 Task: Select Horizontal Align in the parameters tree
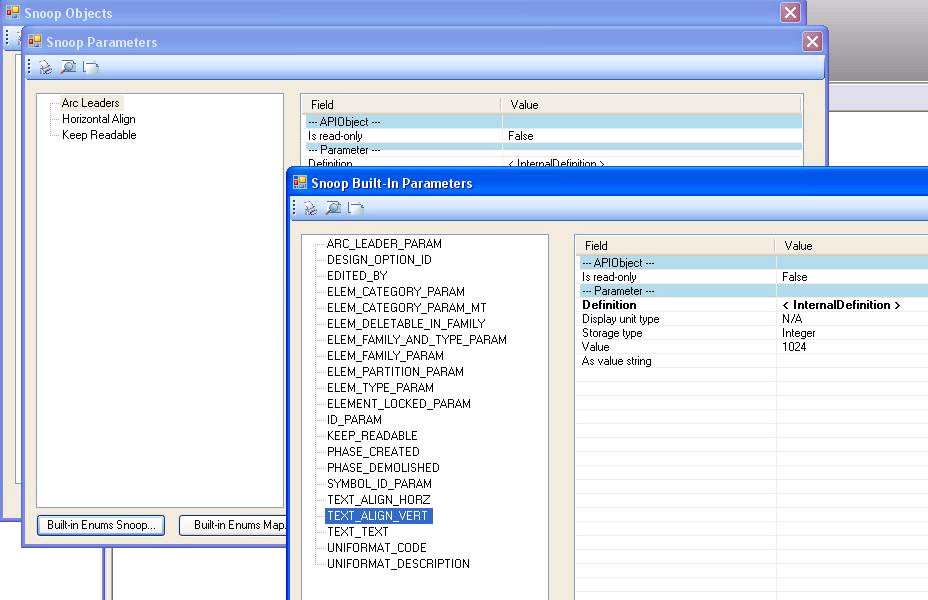tap(100, 118)
